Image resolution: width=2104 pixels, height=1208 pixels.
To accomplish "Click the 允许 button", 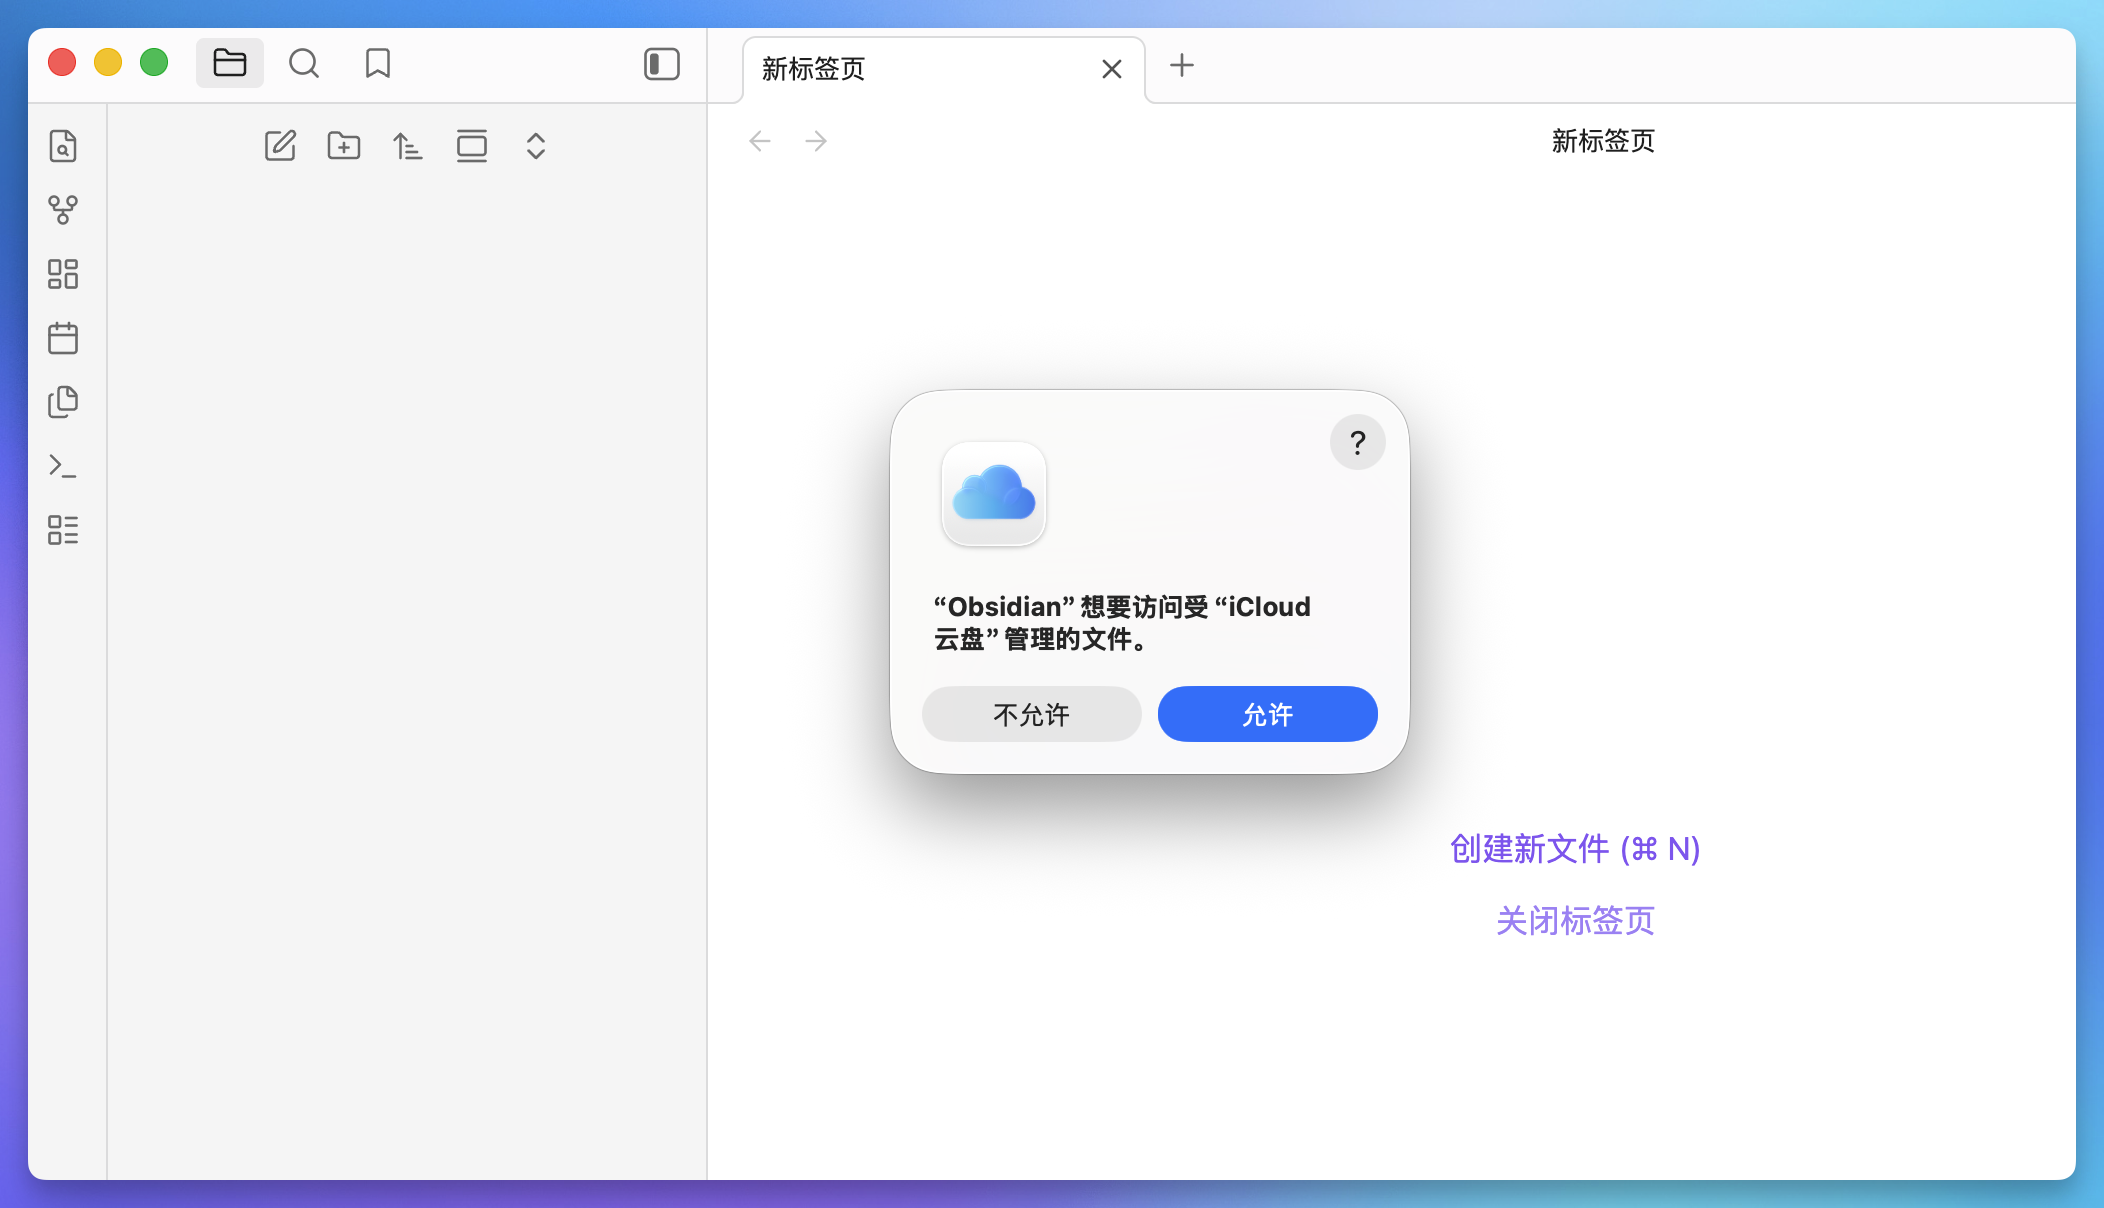I will point(1268,714).
